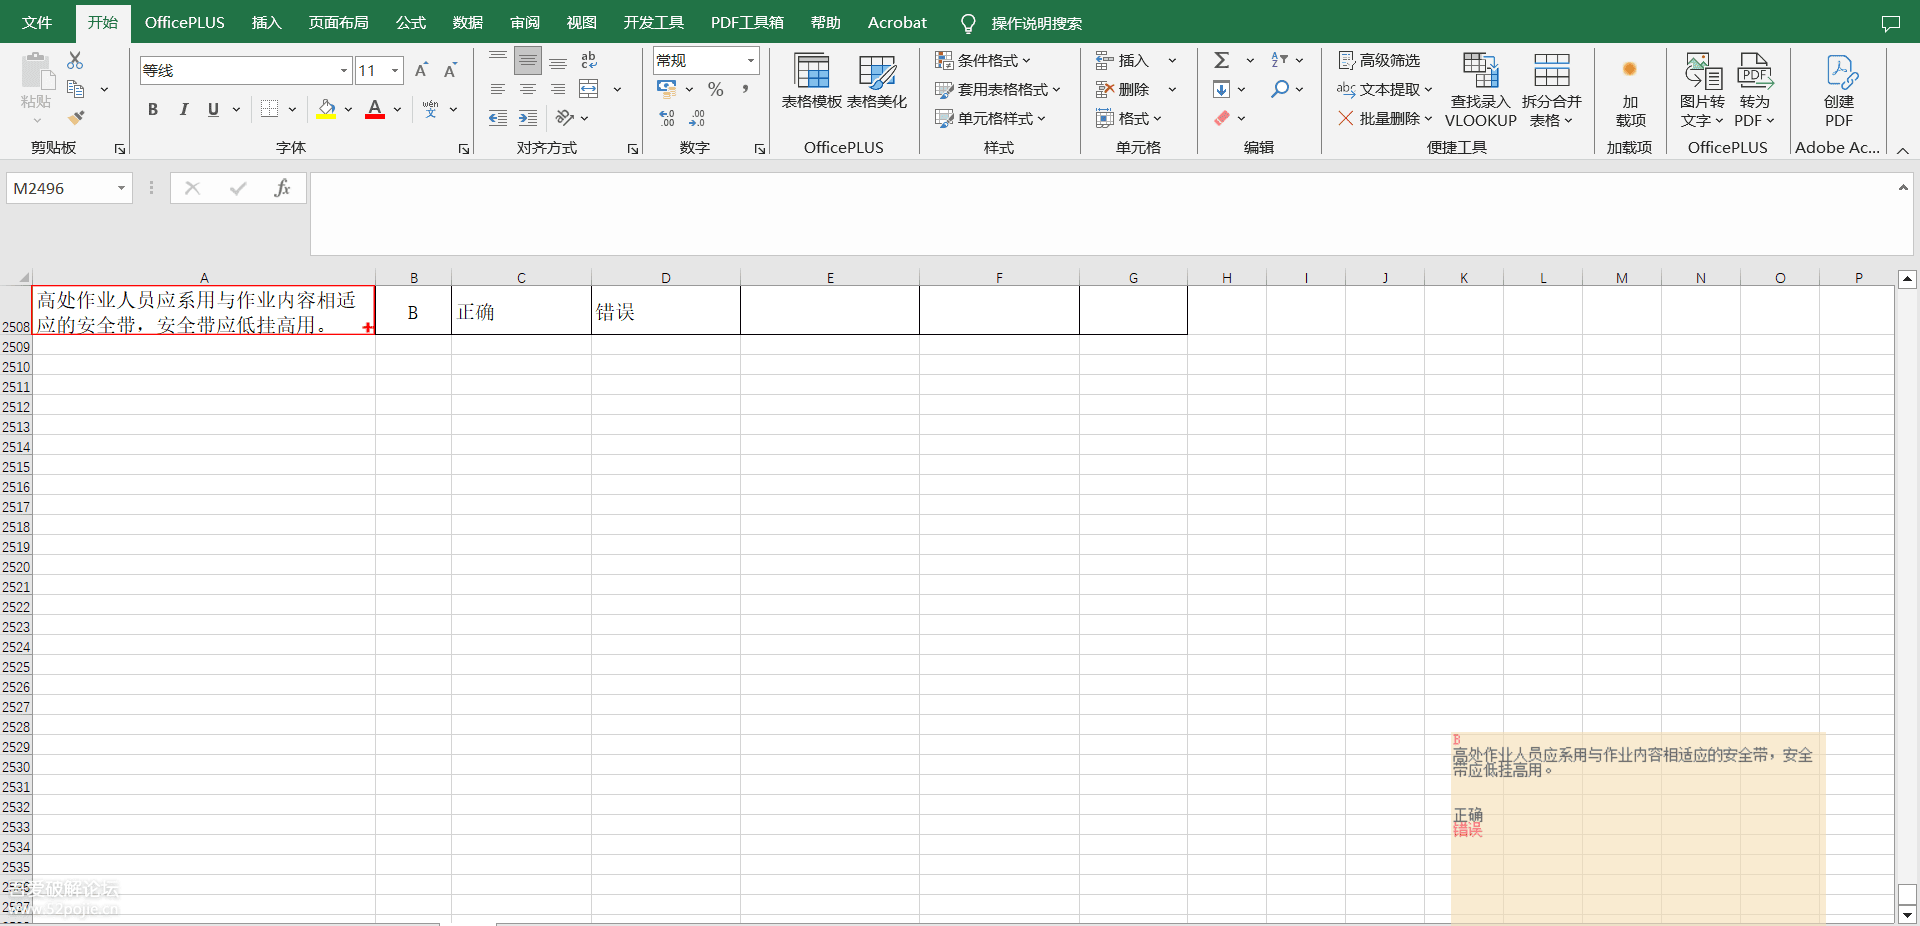This screenshot has height=926, width=1920.
Task: Decrease the cell indent
Action: pyautogui.click(x=498, y=118)
